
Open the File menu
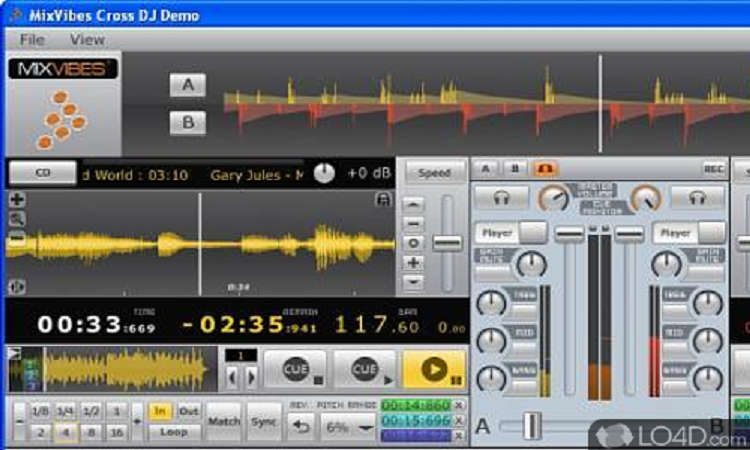[x=32, y=39]
